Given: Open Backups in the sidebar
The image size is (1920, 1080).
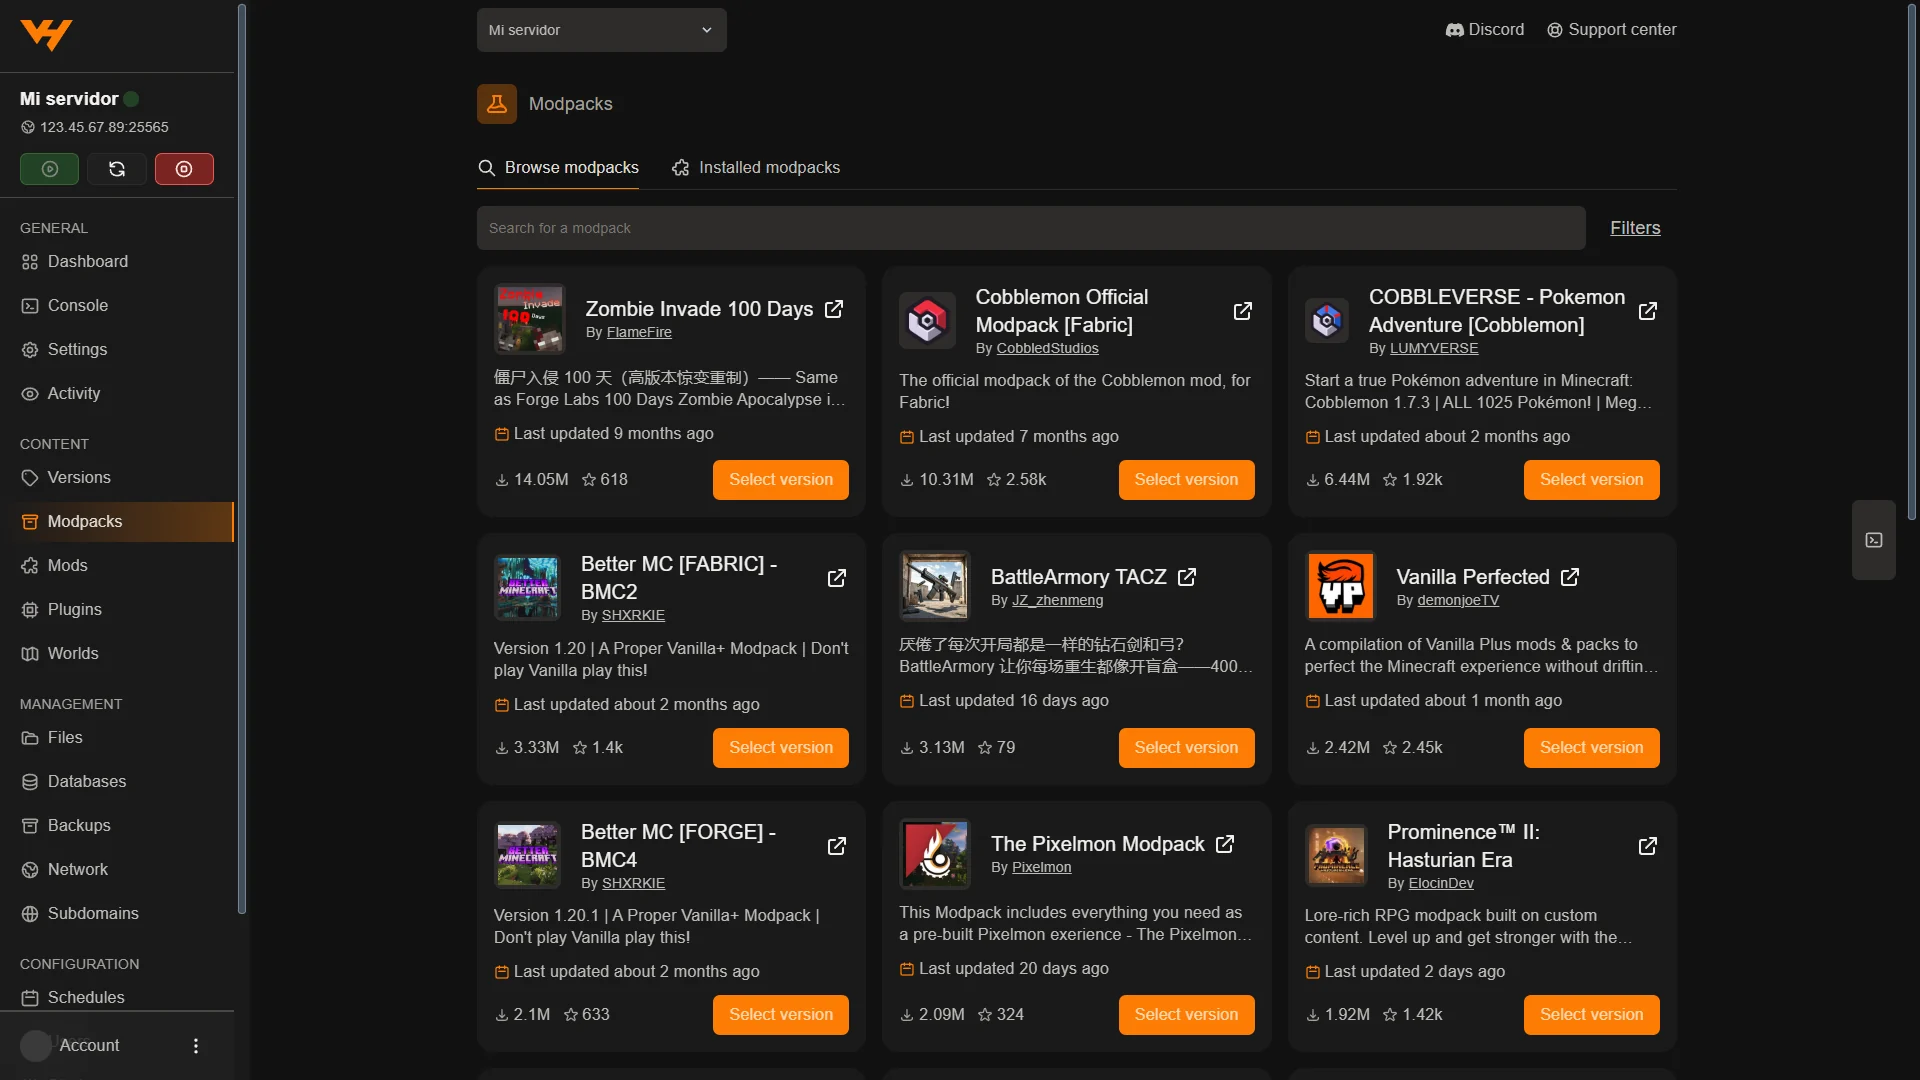Looking at the screenshot, I should tap(117, 826).
